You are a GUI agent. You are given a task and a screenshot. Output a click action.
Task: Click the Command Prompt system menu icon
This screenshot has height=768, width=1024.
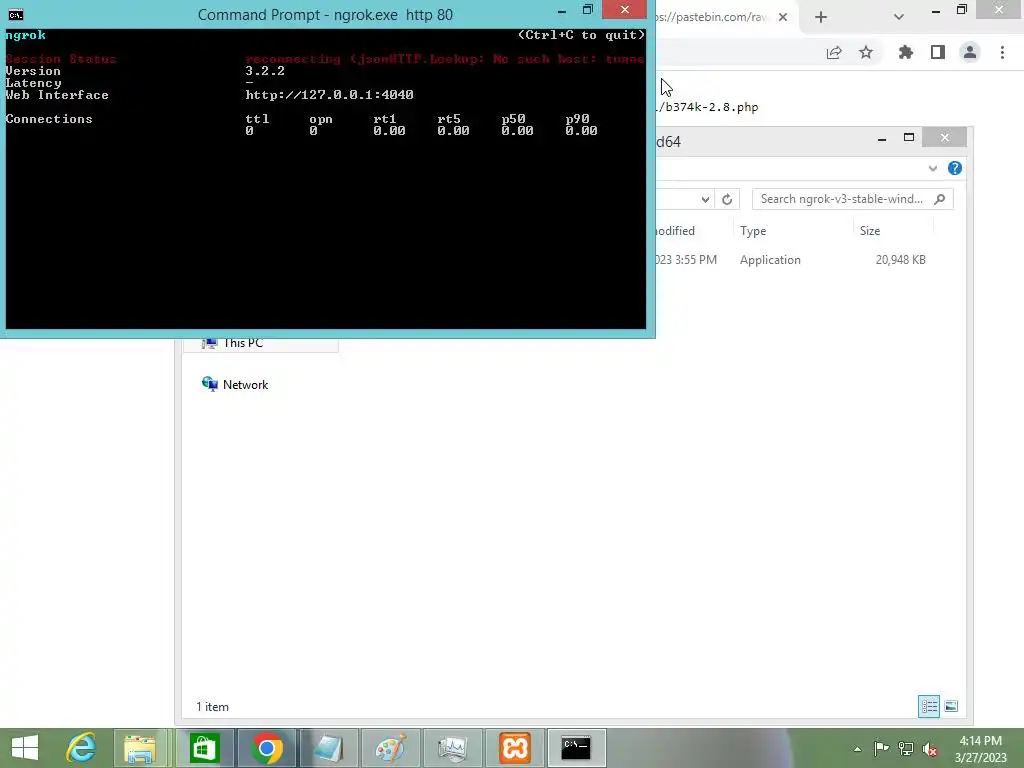[x=16, y=14]
